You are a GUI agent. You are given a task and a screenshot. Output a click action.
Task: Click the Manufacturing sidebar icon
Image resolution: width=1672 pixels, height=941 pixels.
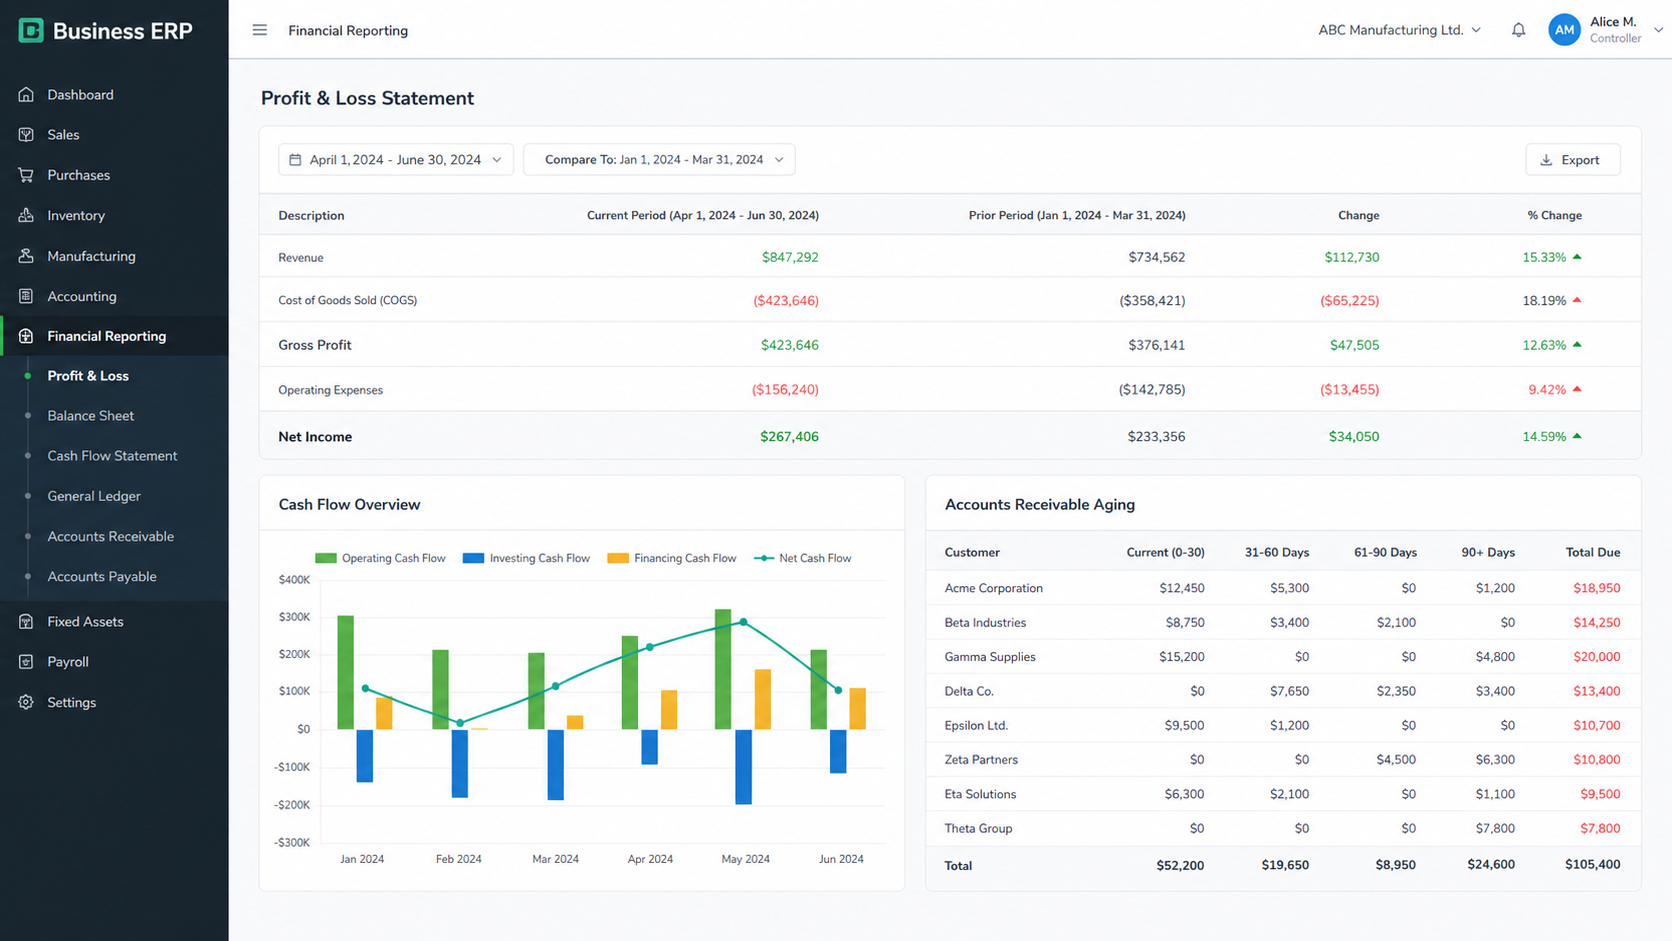click(x=26, y=256)
